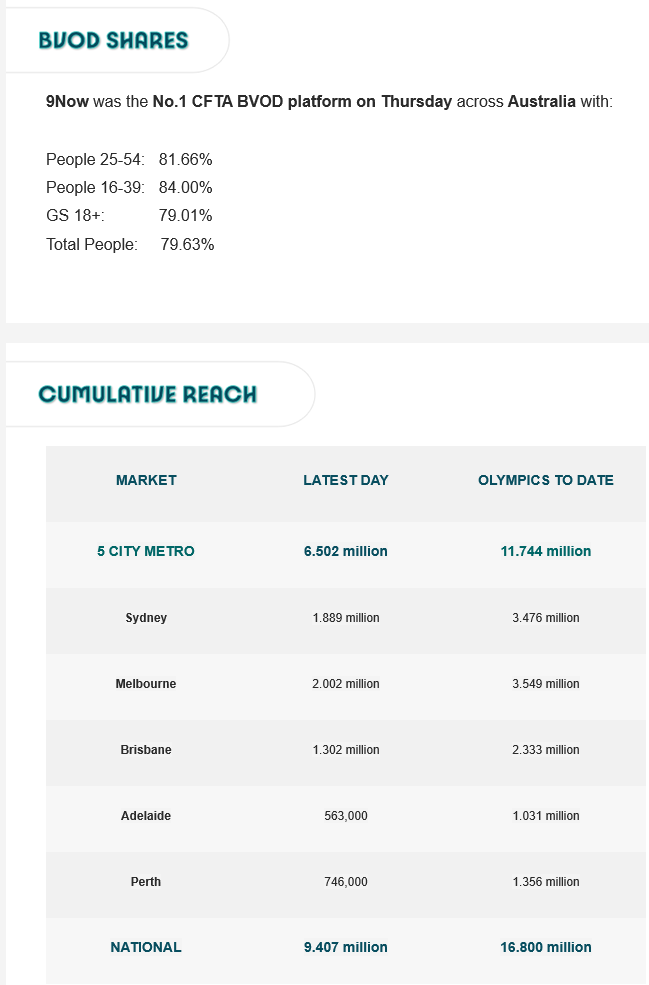Click the Sydney market cell

(146, 618)
